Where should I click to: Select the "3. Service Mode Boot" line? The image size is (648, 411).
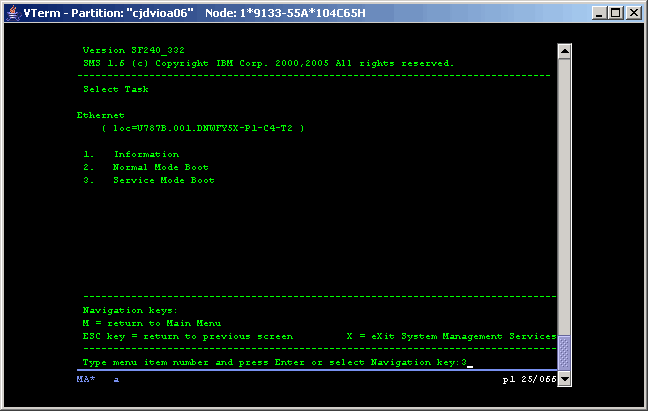[x=148, y=180]
